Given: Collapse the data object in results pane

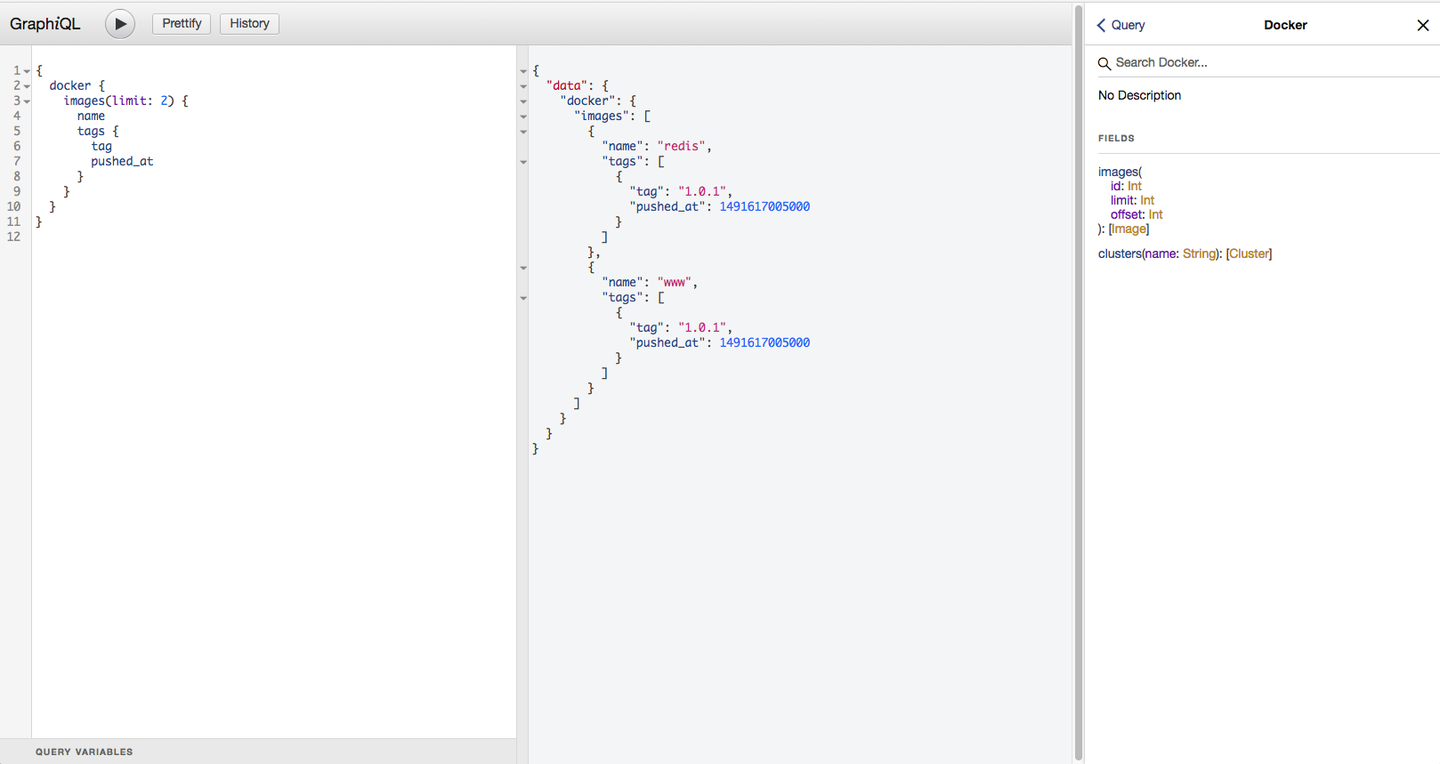Looking at the screenshot, I should tap(524, 86).
